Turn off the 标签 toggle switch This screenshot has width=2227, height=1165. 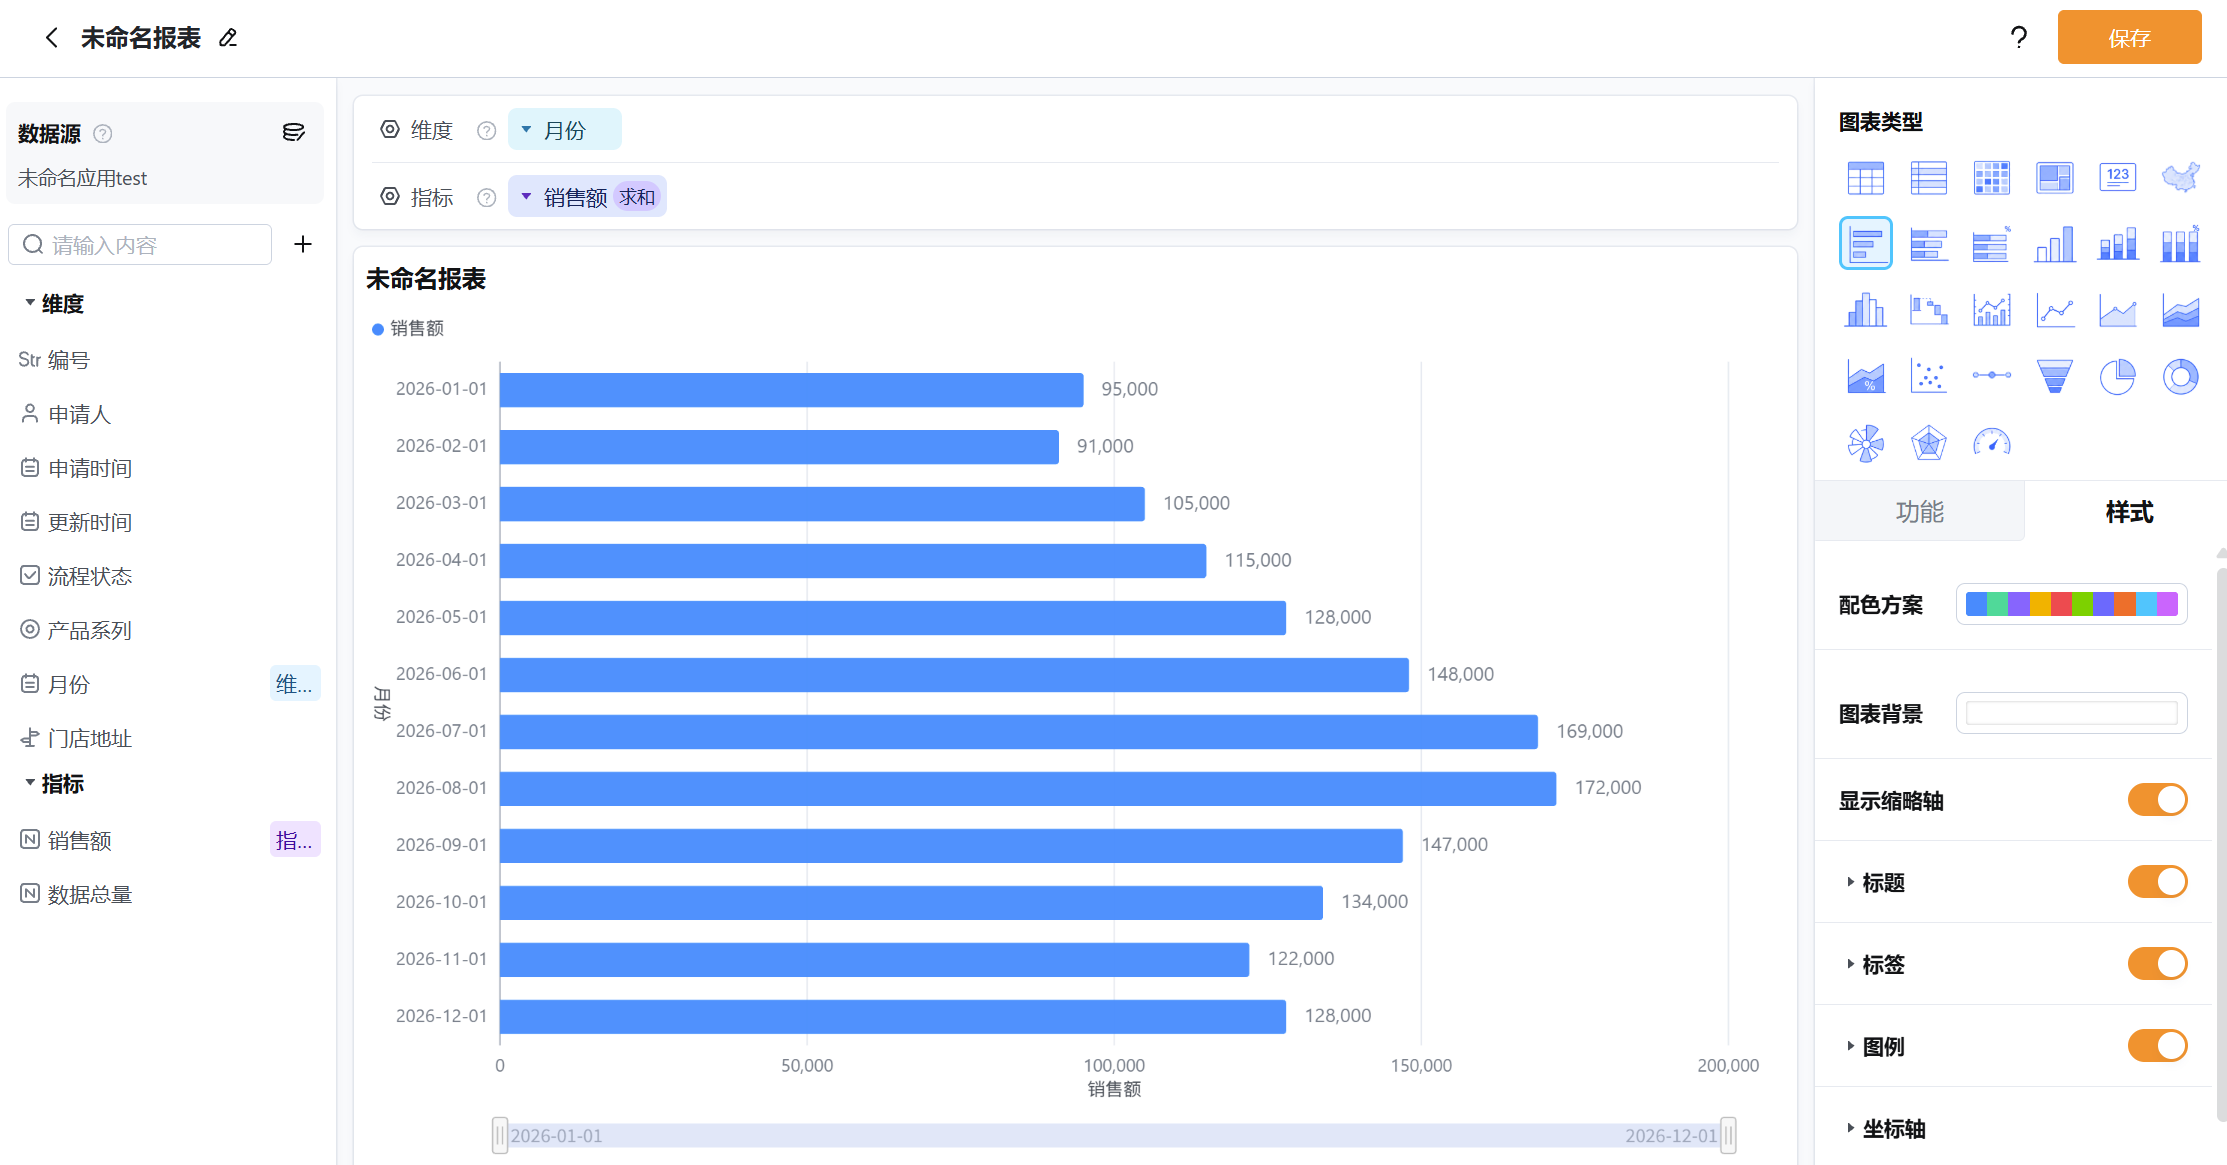point(2157,964)
